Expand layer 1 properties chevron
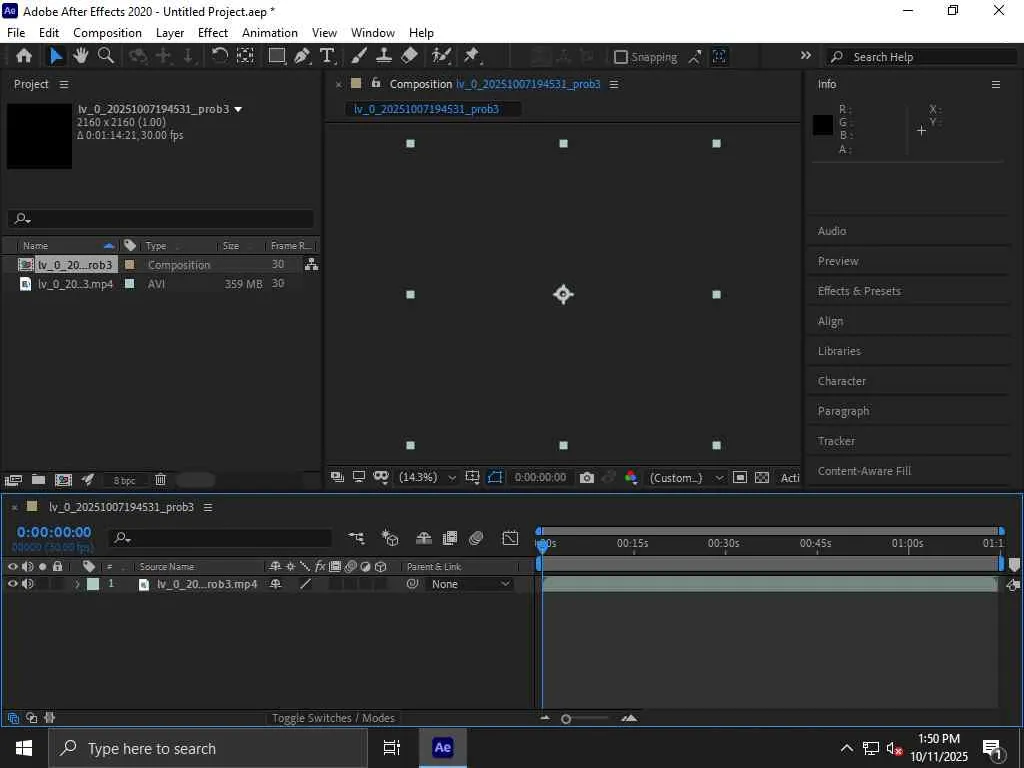This screenshot has width=1024, height=768. (77, 584)
